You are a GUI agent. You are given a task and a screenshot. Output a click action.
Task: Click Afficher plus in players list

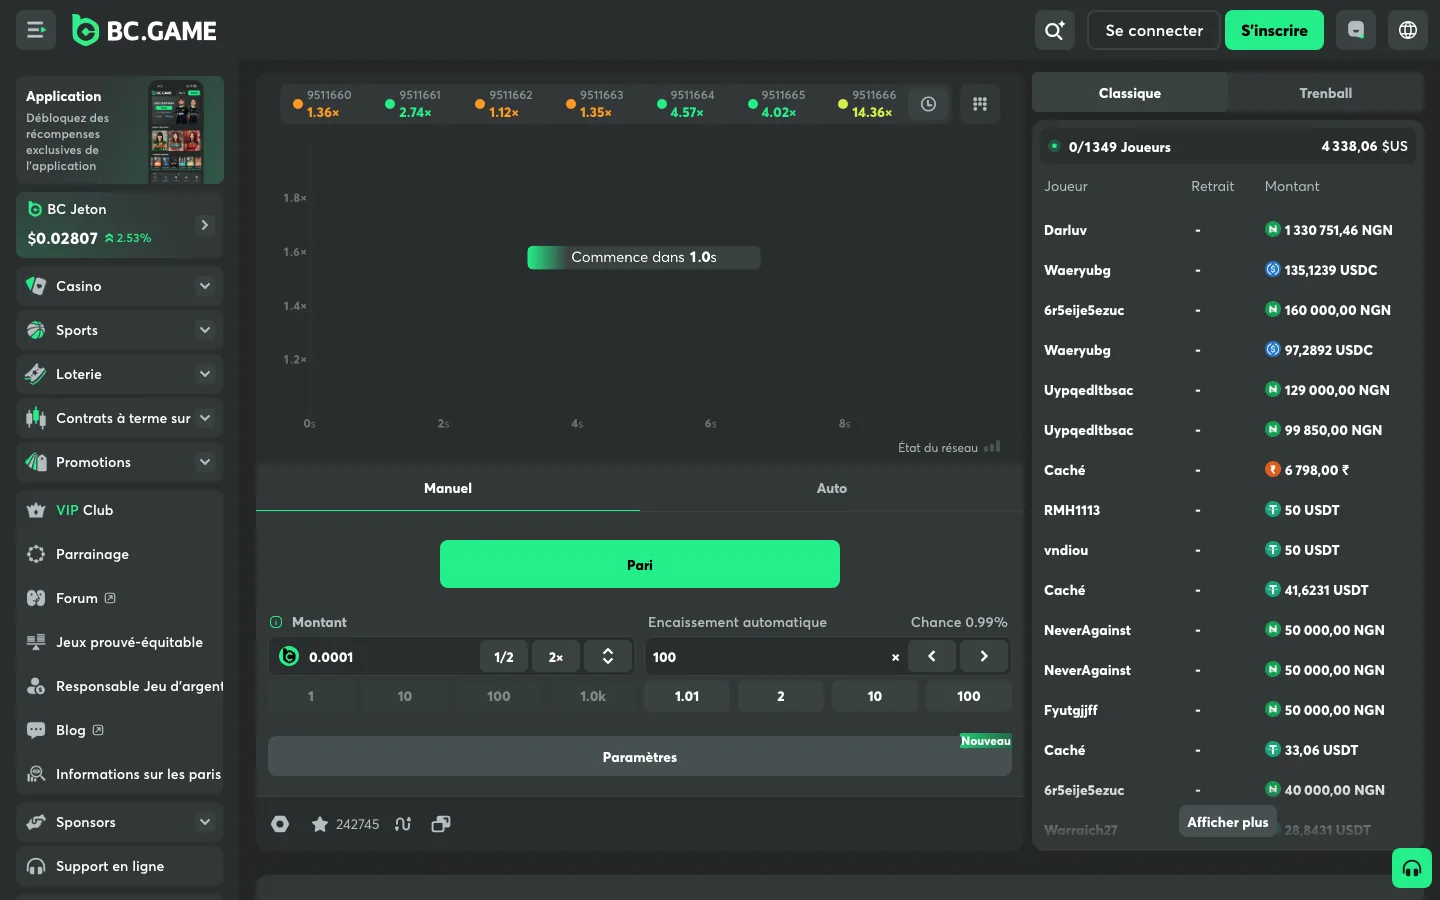coord(1228,822)
